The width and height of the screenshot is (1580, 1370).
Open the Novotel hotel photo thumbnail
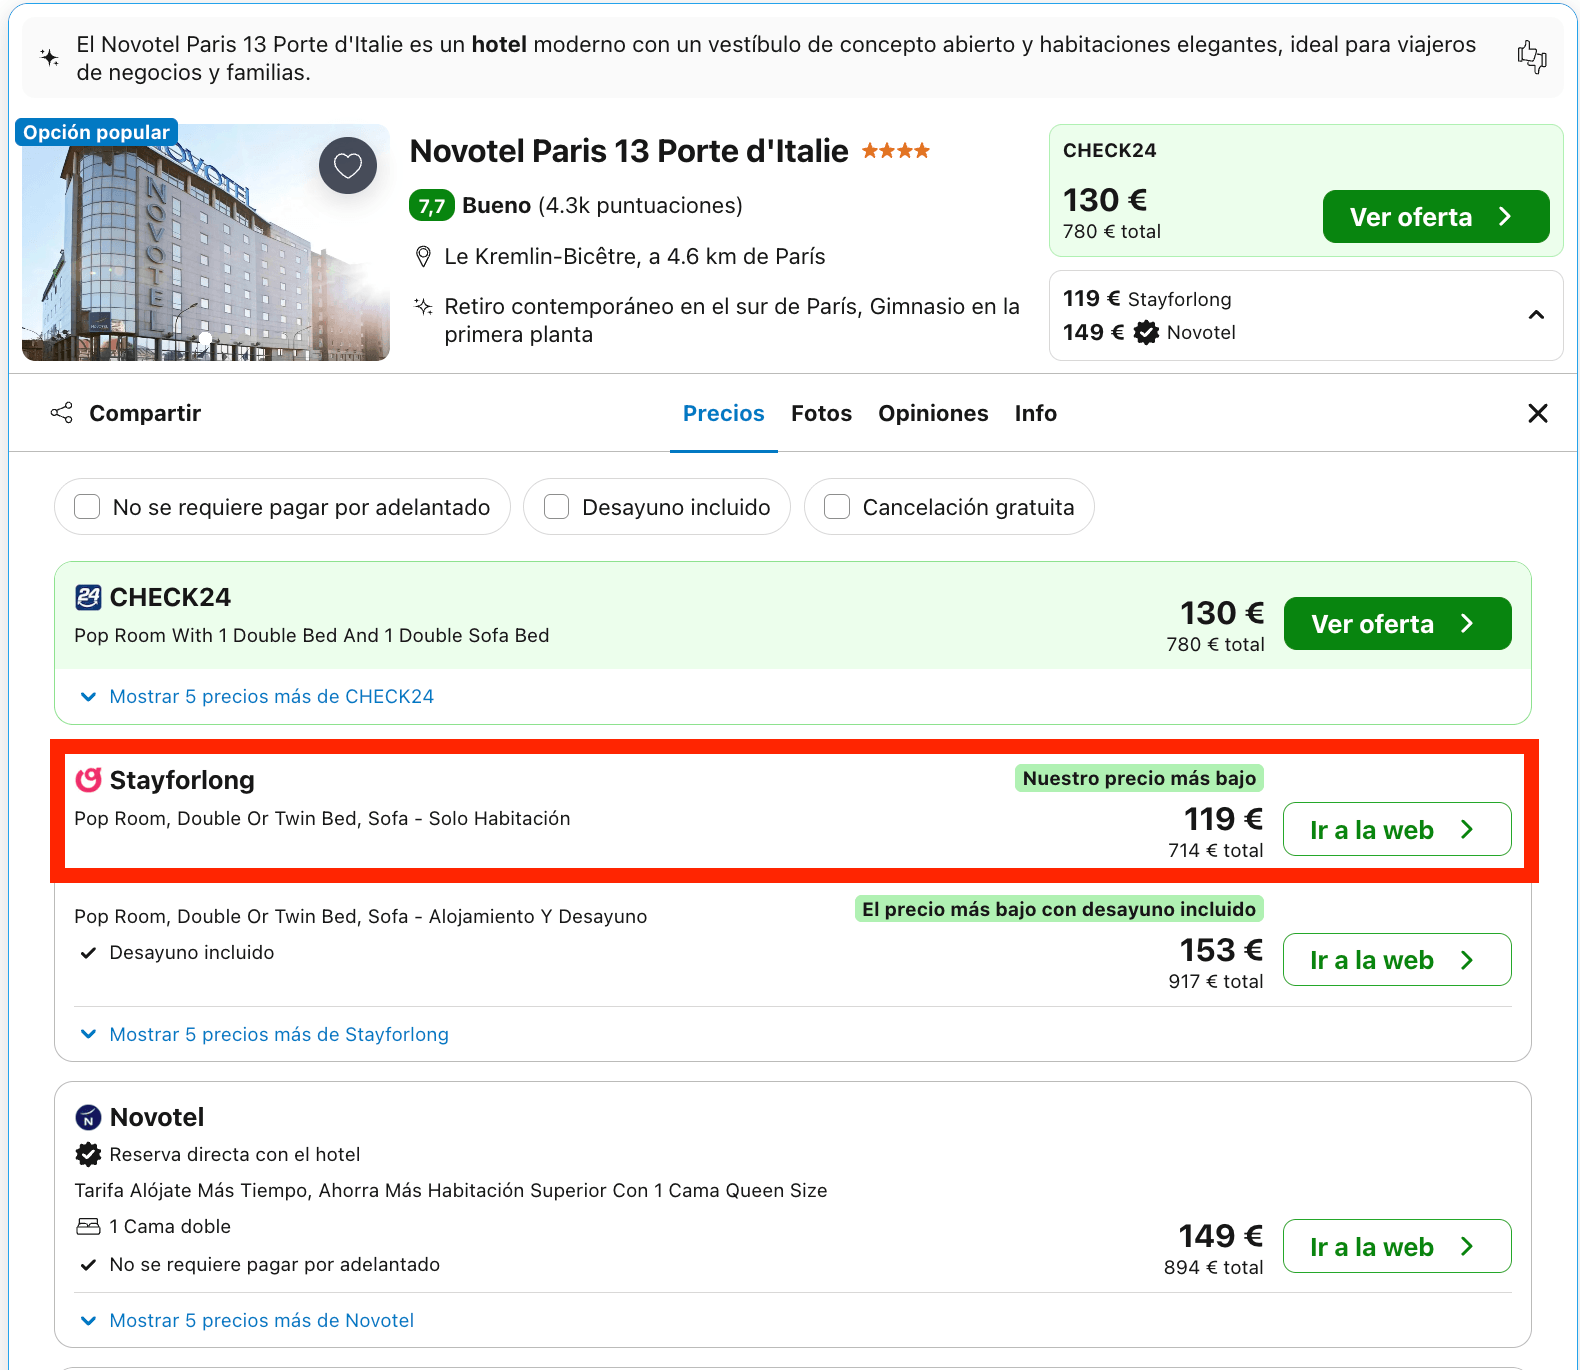[x=206, y=243]
